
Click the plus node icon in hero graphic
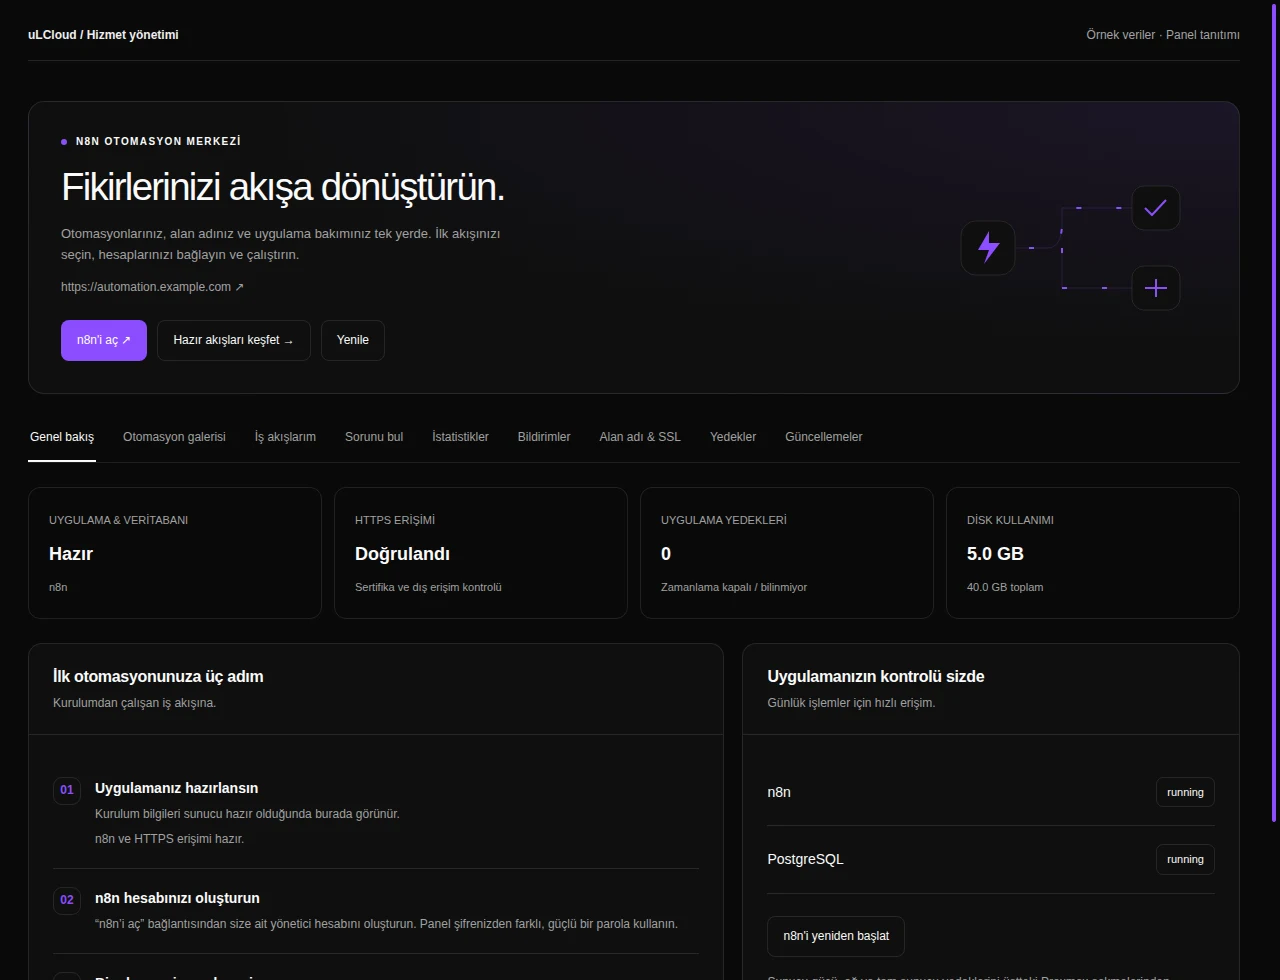coord(1155,288)
